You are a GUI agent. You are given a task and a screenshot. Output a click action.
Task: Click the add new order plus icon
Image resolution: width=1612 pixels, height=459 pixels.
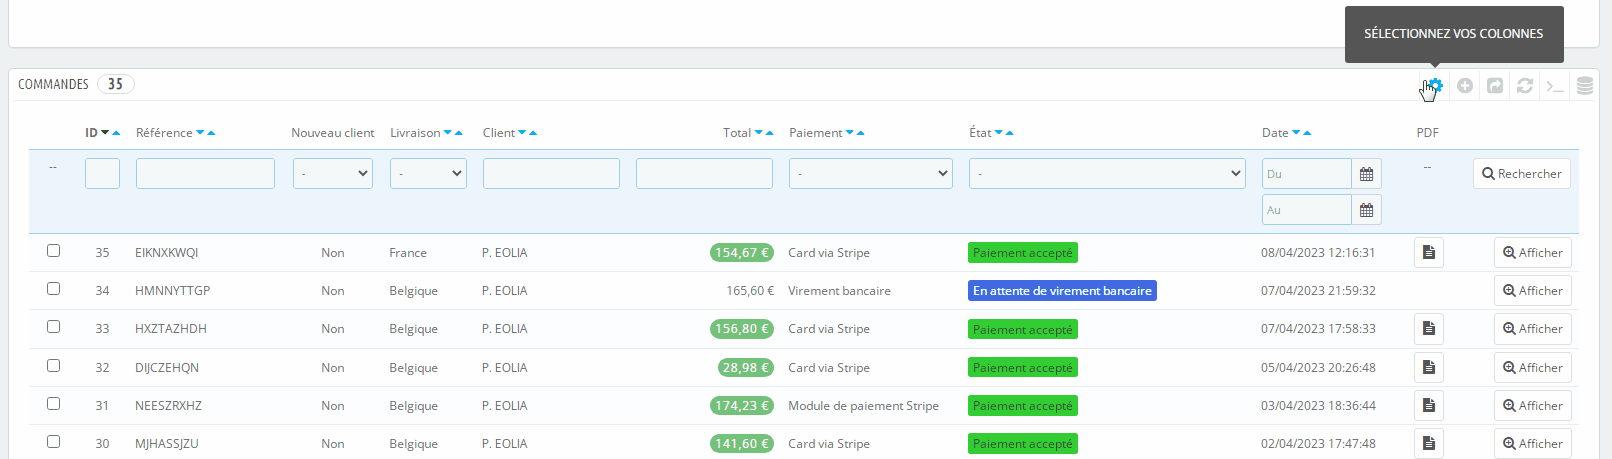coord(1465,86)
